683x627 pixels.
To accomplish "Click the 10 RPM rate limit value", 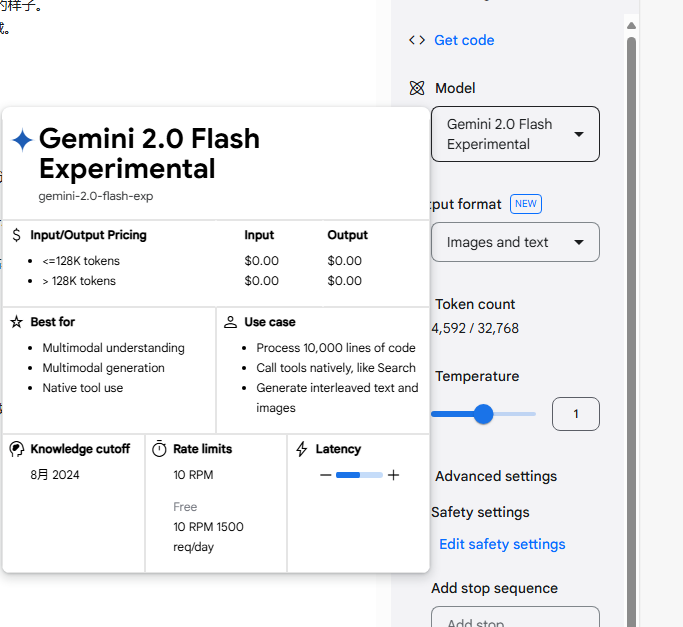I will point(193,475).
